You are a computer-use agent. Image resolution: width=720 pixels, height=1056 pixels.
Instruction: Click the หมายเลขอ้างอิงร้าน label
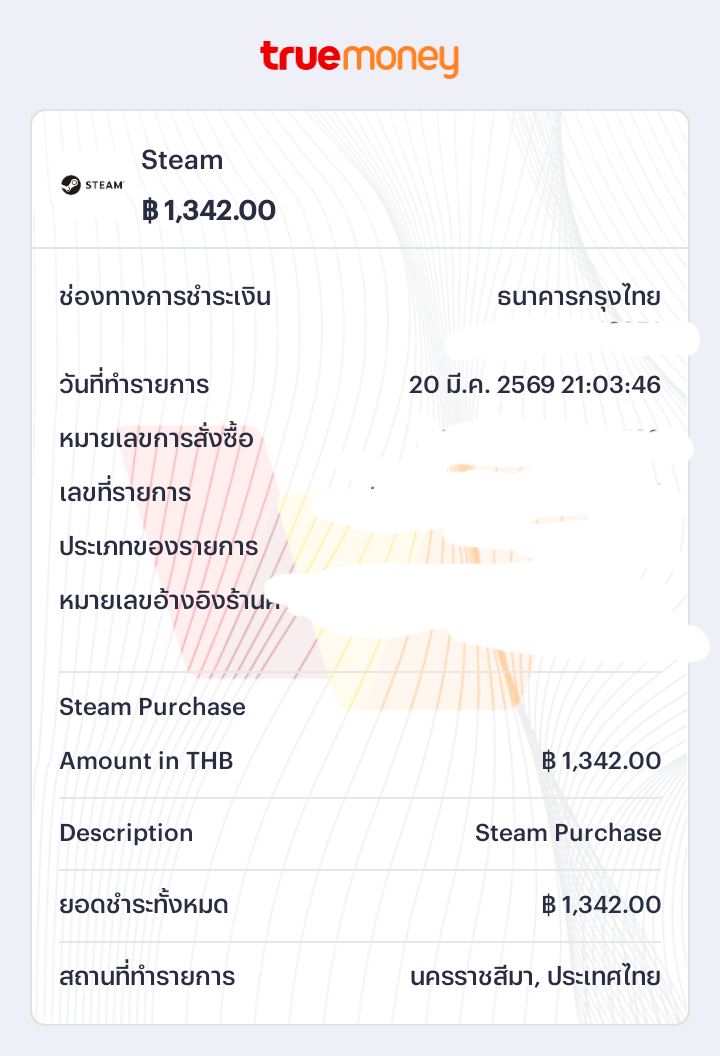[166, 601]
